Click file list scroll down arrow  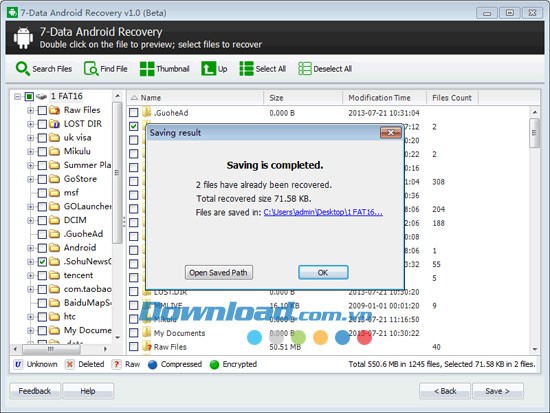(535, 349)
